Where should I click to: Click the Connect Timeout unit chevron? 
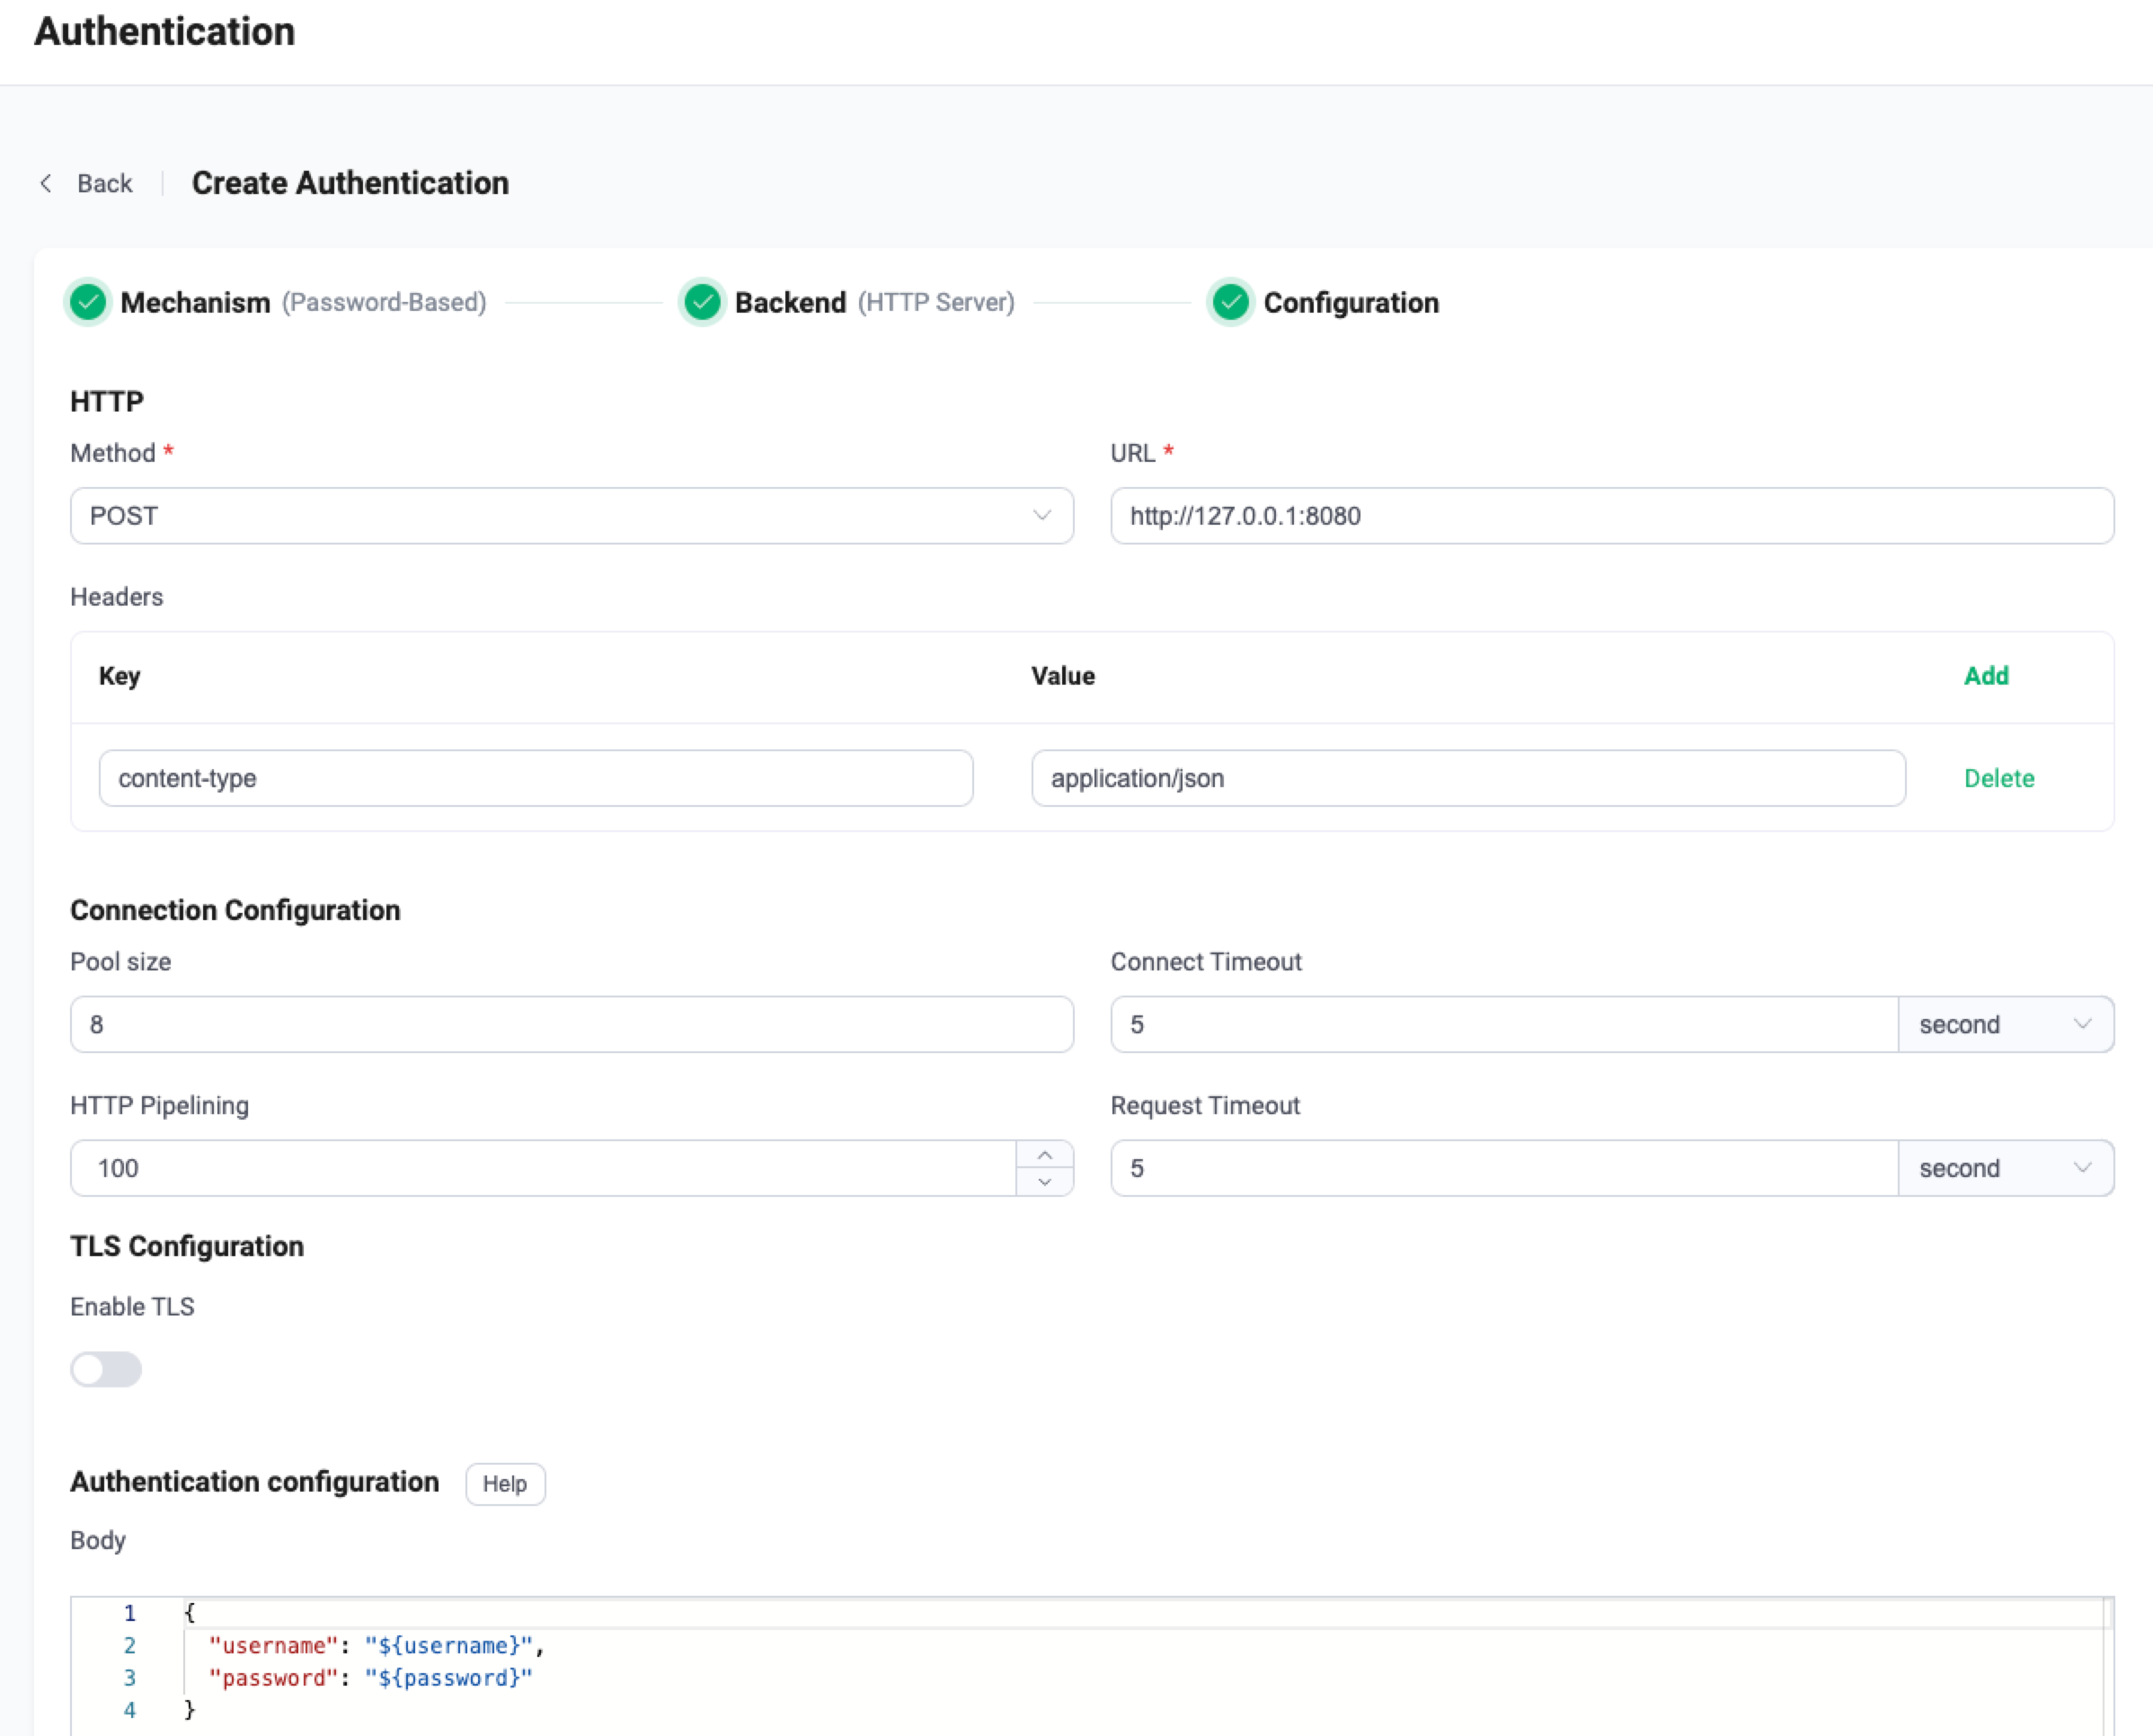[x=2083, y=1024]
